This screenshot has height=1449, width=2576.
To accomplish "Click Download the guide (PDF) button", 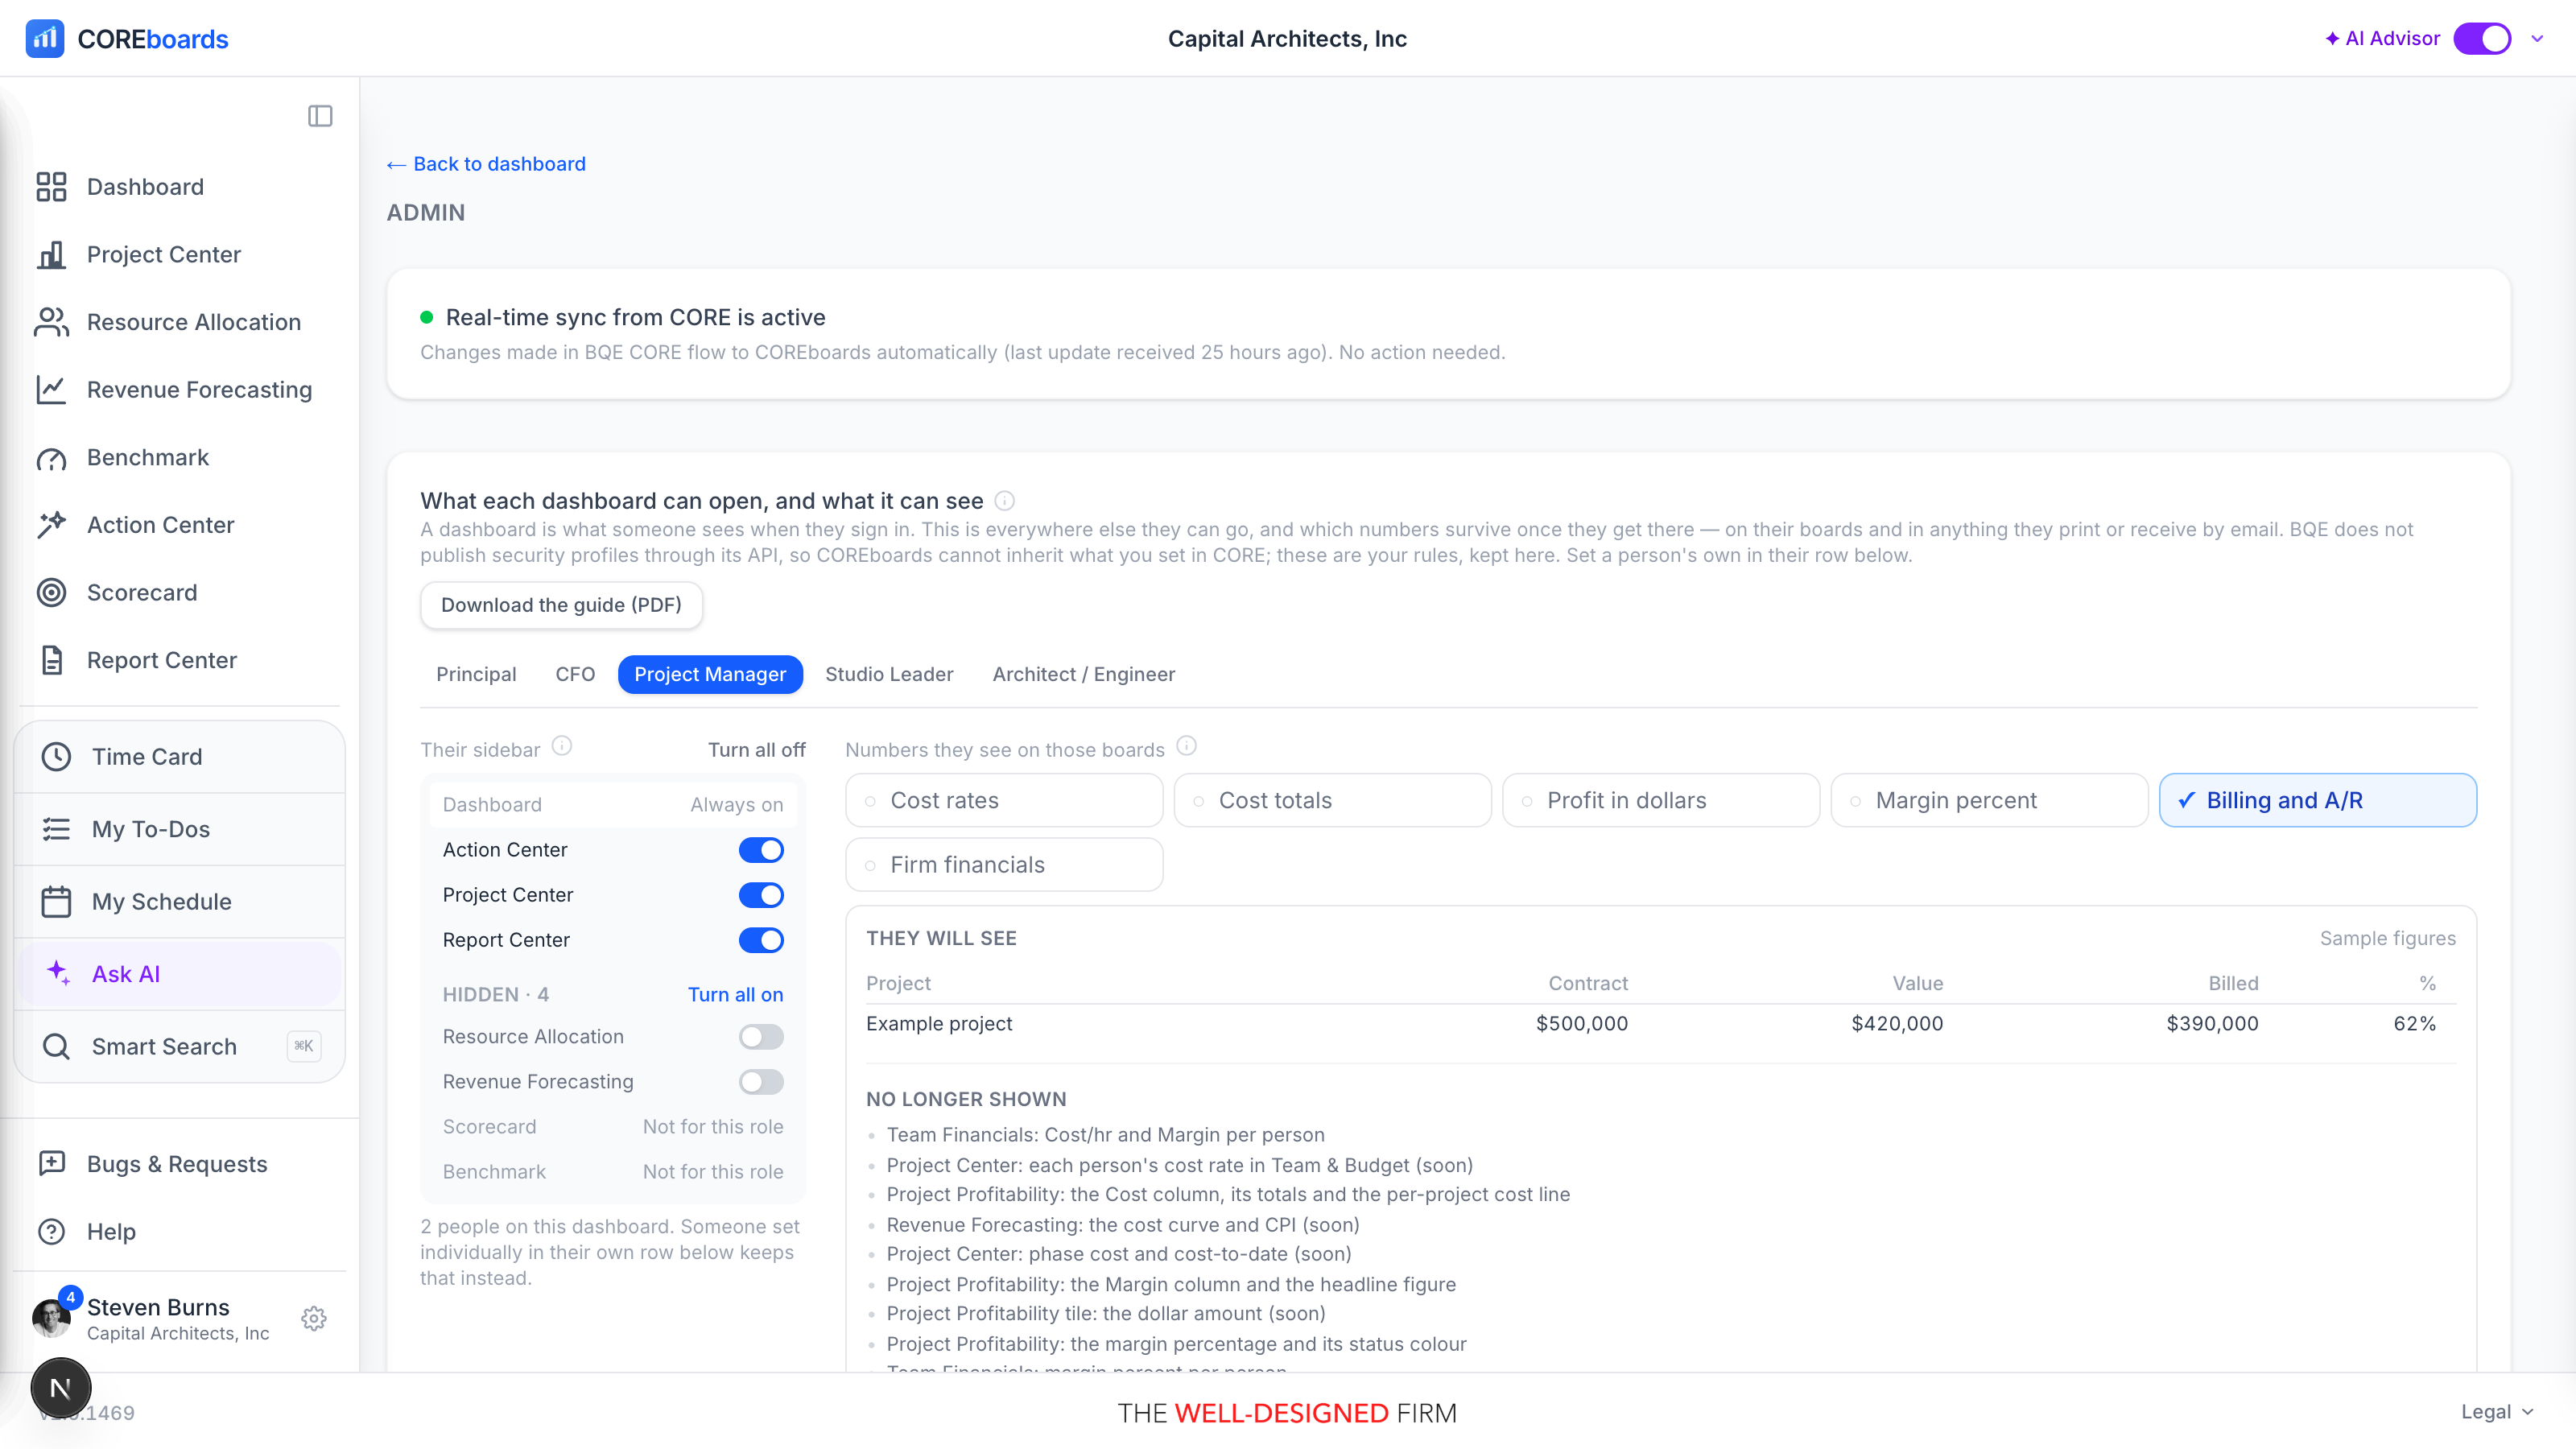I will click(561, 605).
